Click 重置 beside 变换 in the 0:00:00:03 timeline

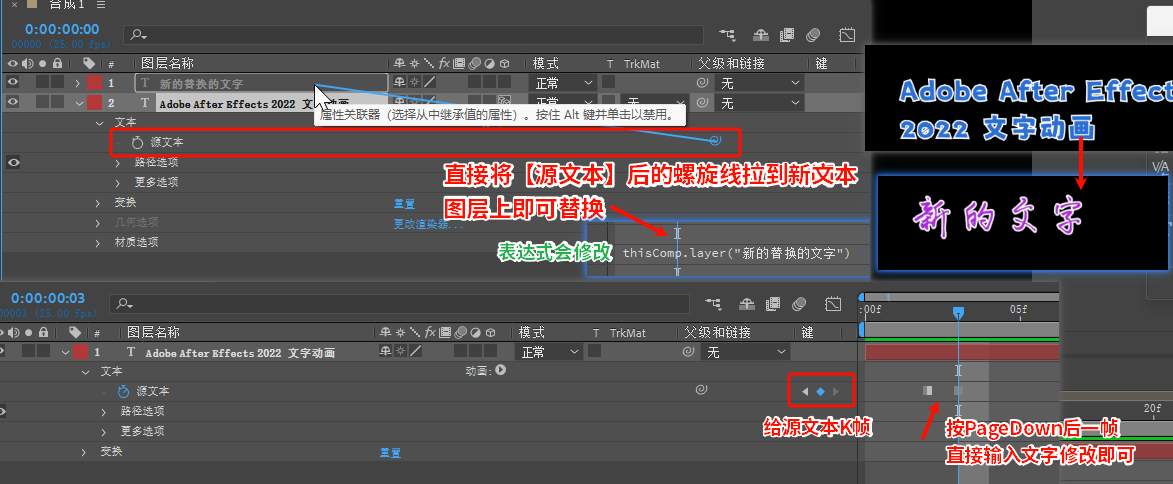tap(390, 453)
